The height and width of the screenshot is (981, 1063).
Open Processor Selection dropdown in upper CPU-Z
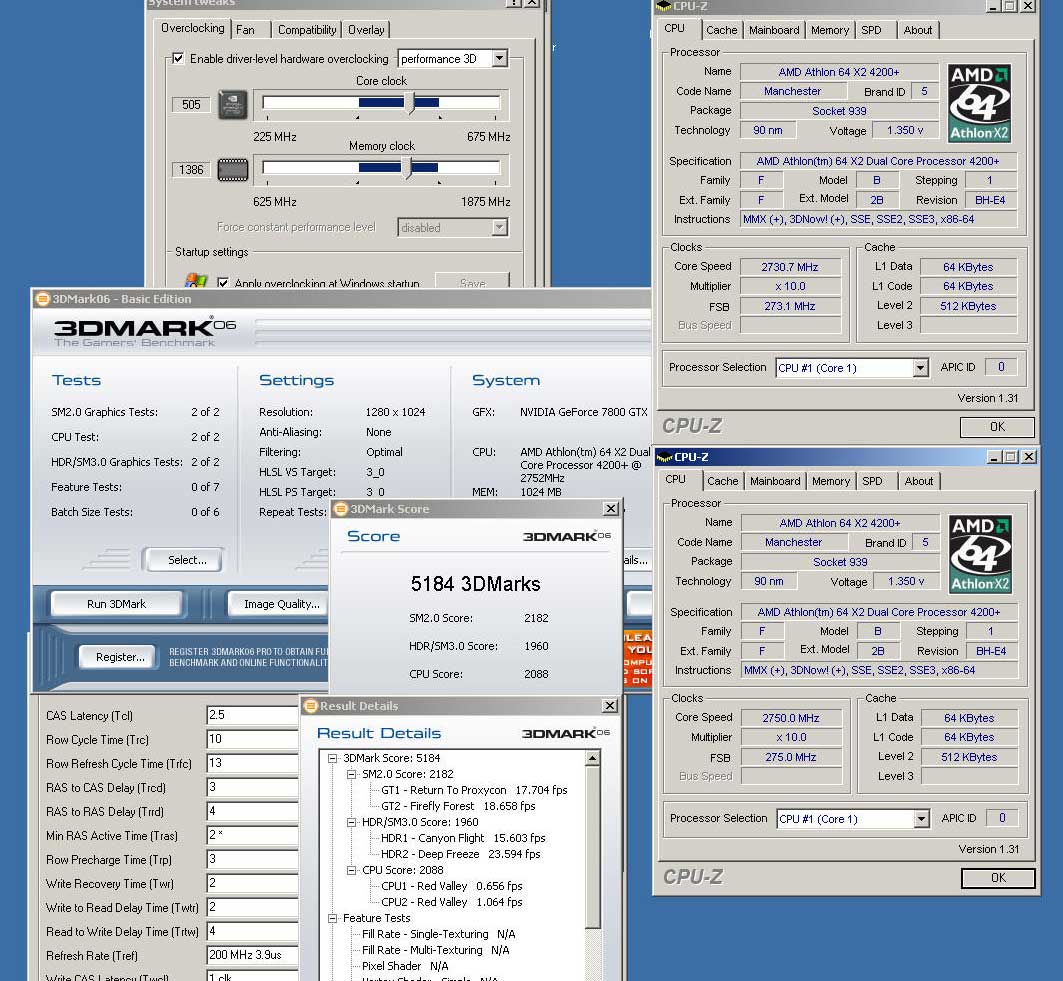[x=920, y=367]
